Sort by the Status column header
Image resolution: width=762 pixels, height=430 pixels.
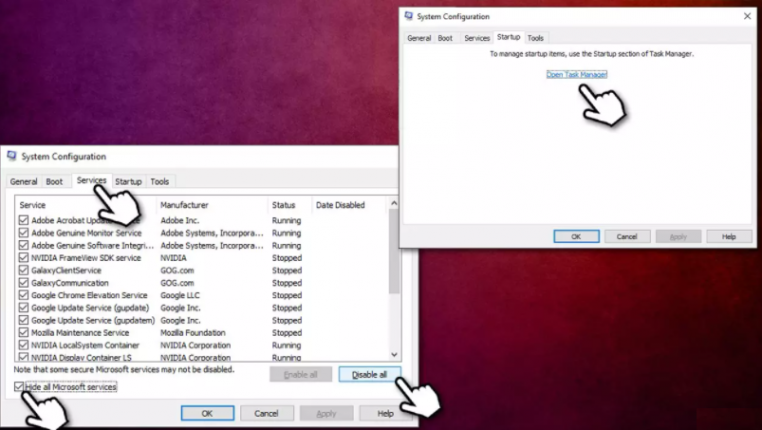click(289, 205)
